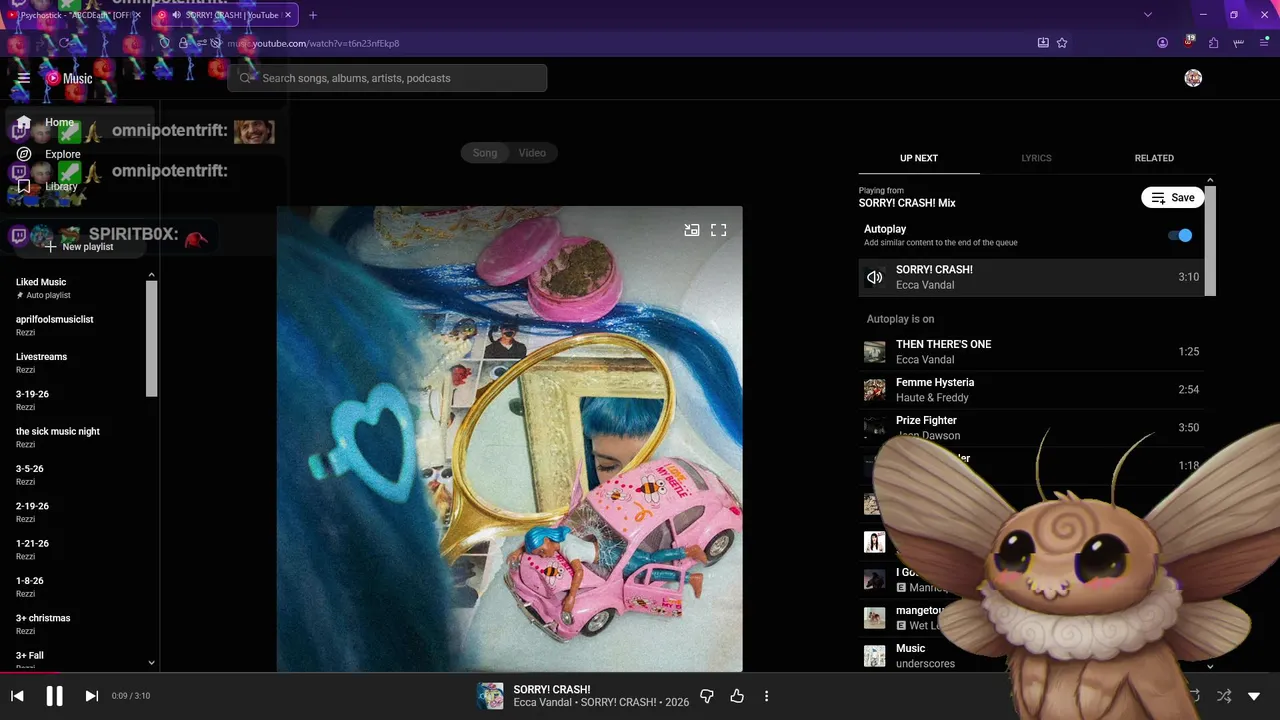
Task: Click the Save queue playlist icon
Action: (x=1157, y=198)
